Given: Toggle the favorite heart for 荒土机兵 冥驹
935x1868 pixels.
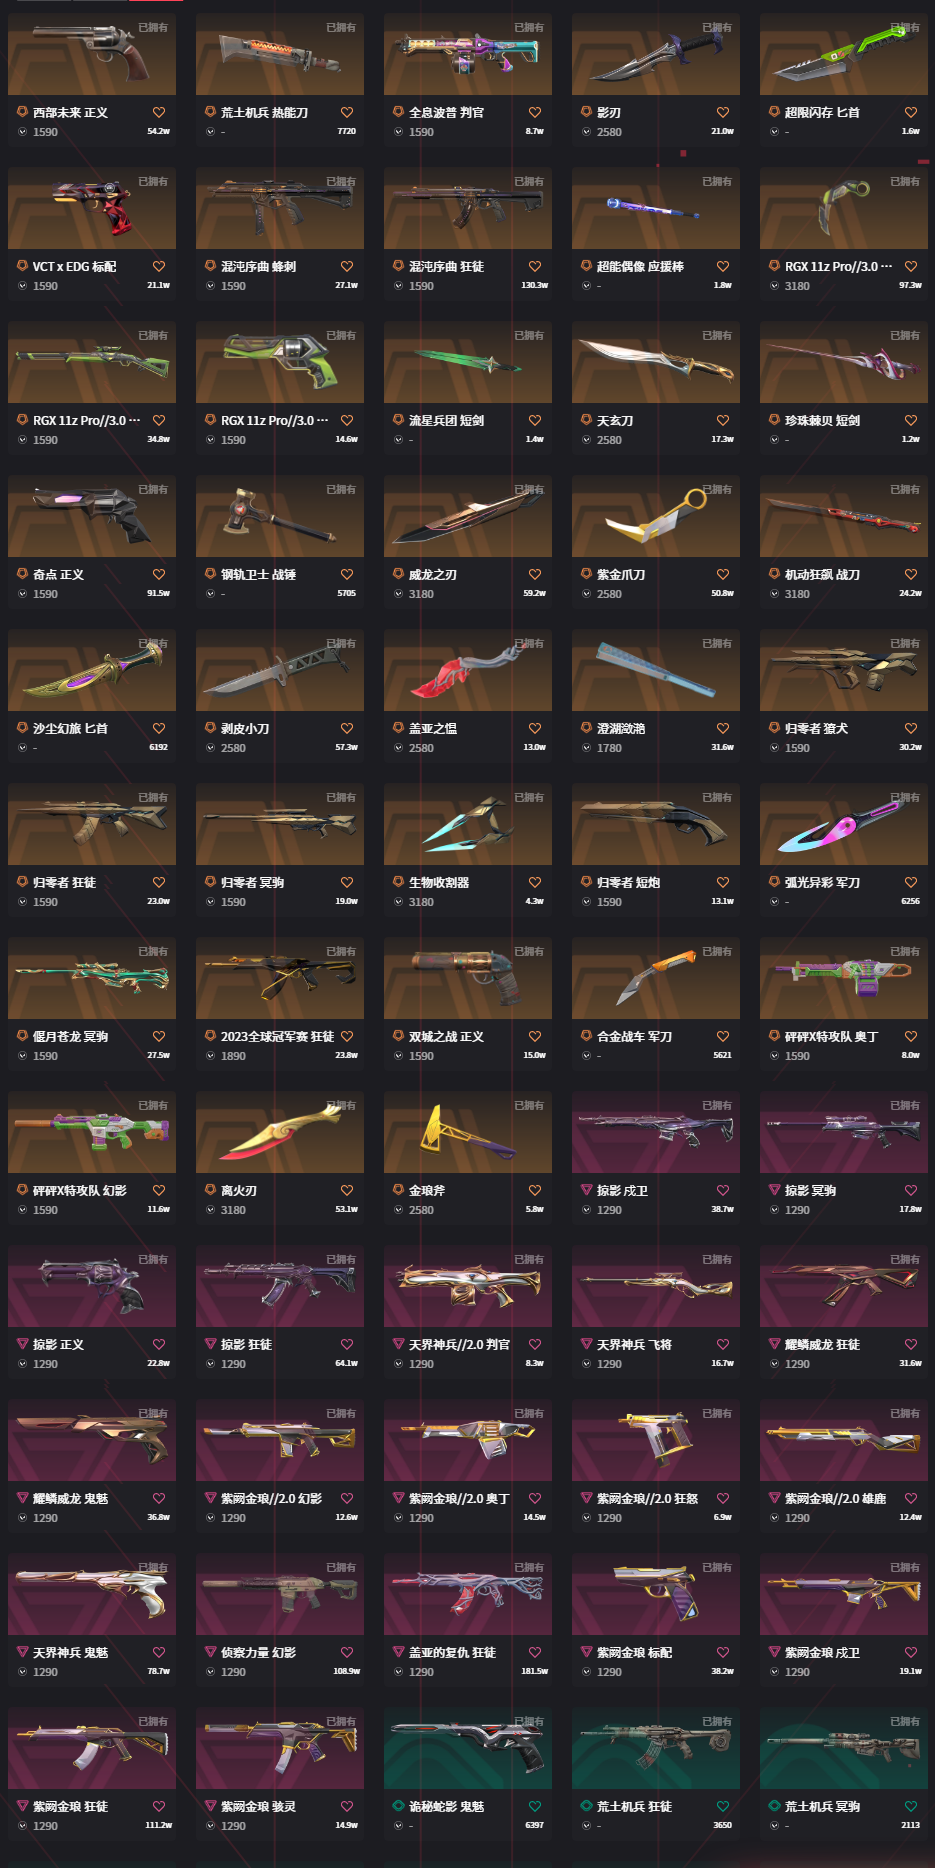Looking at the screenshot, I should pos(911,1807).
